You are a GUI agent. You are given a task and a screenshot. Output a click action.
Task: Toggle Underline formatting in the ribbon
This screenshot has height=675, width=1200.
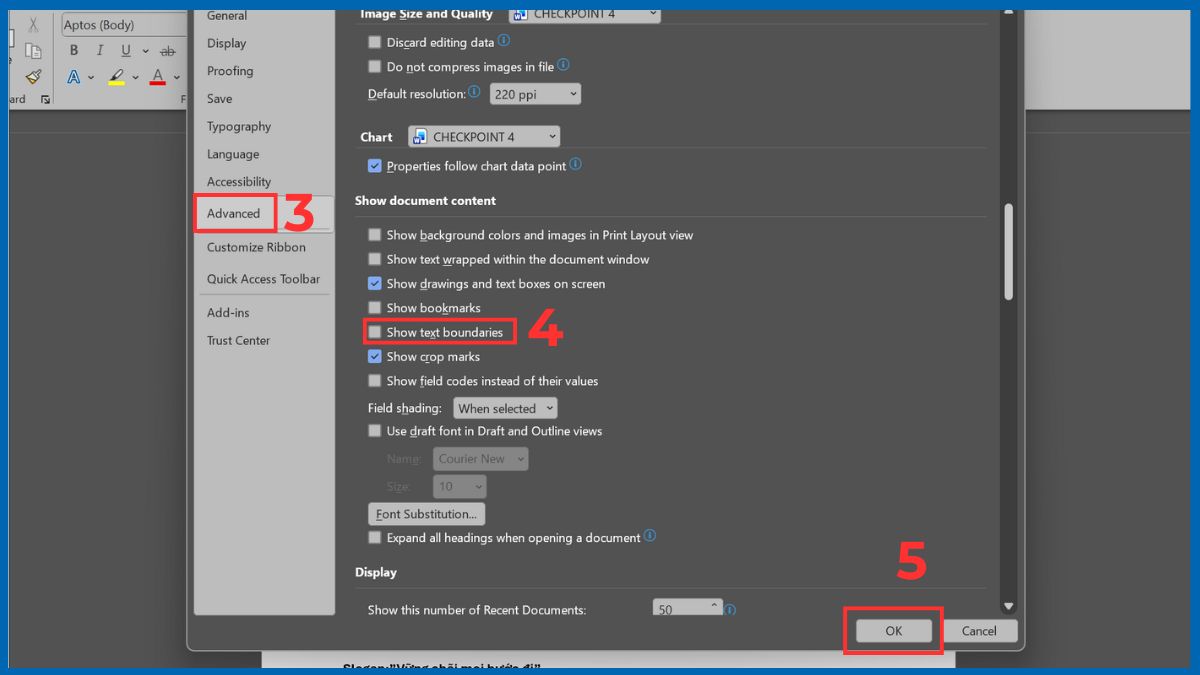point(125,51)
